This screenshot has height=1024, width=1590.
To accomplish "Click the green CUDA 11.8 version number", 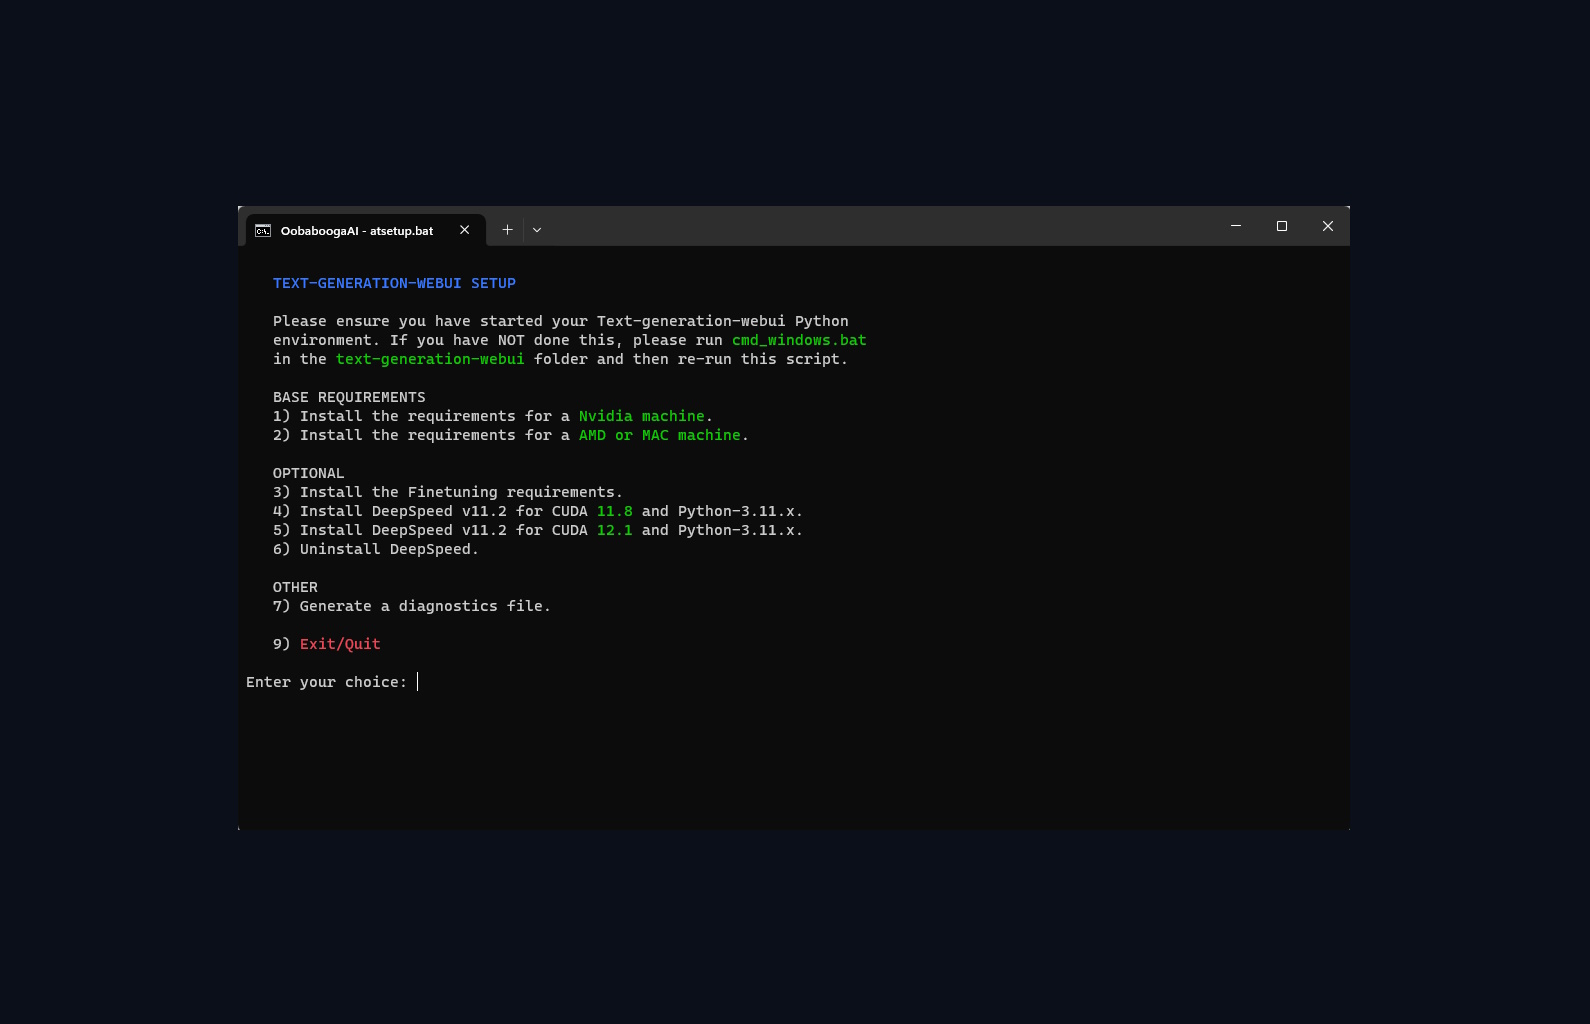I will [x=615, y=511].
